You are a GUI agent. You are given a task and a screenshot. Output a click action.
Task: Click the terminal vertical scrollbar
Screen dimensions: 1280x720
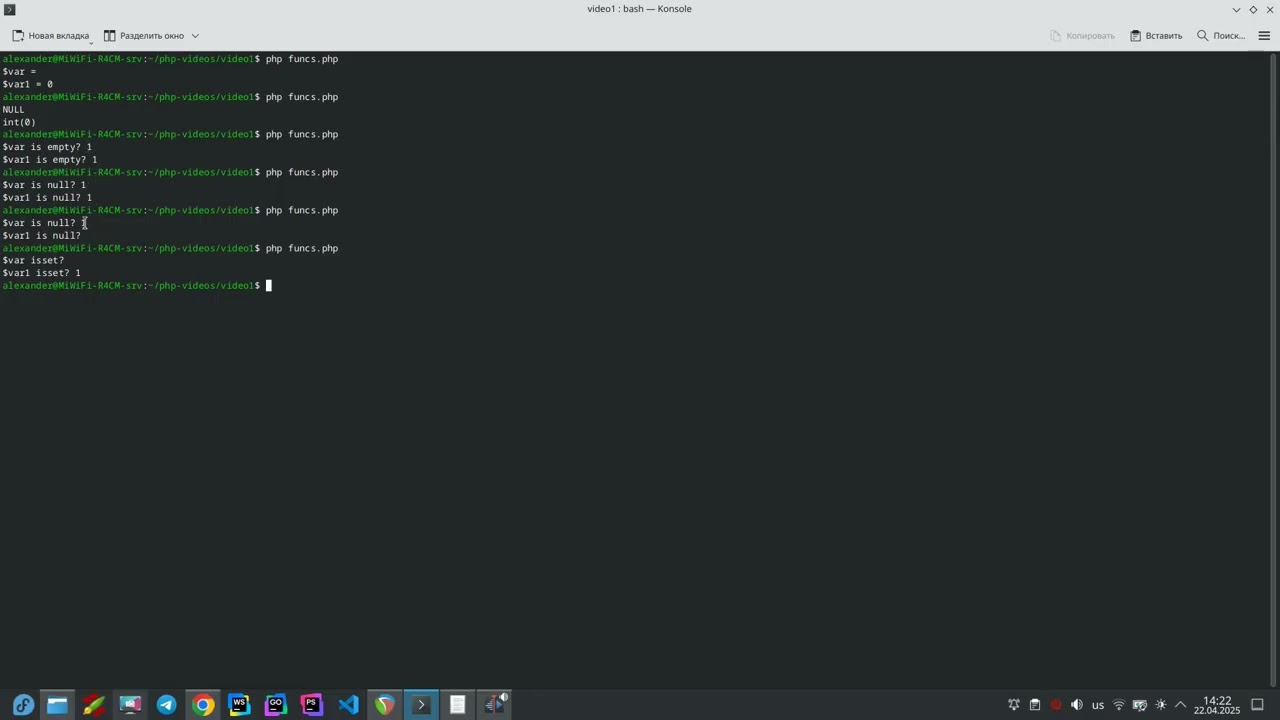pyautogui.click(x=1274, y=370)
